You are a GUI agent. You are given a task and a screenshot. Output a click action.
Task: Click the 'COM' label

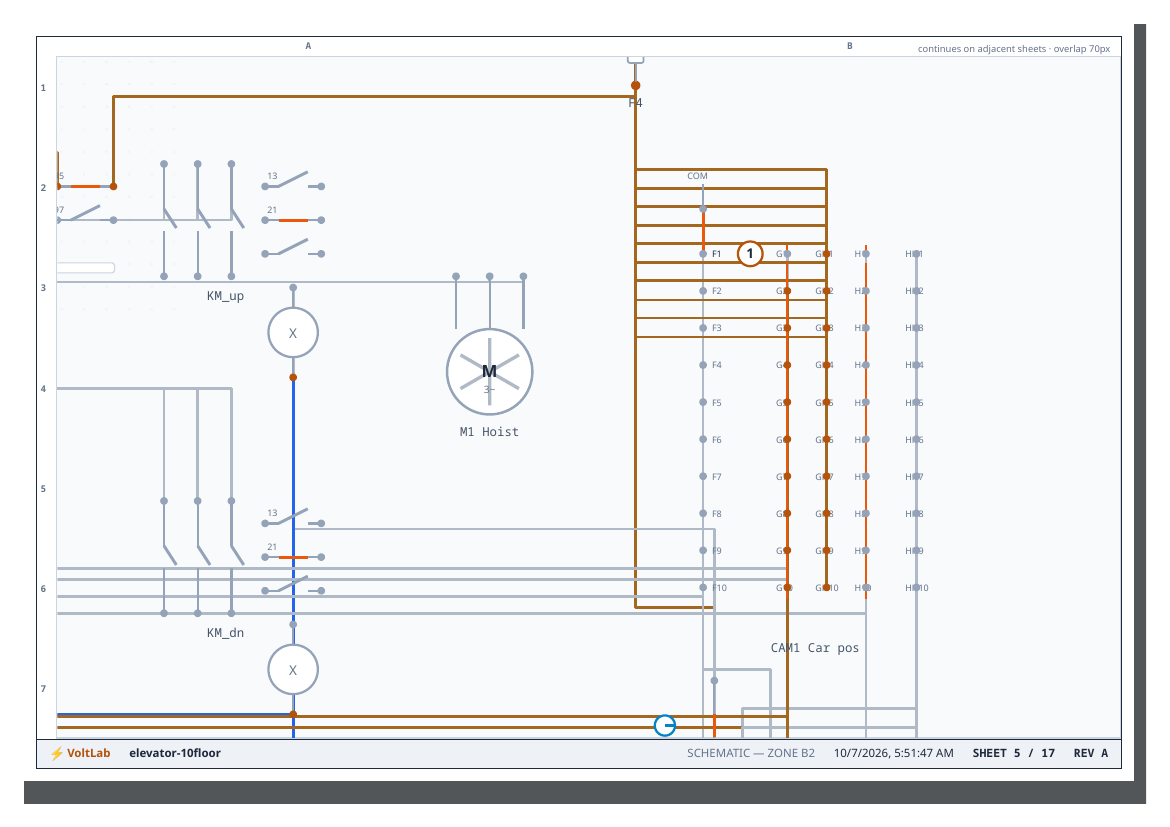698,176
